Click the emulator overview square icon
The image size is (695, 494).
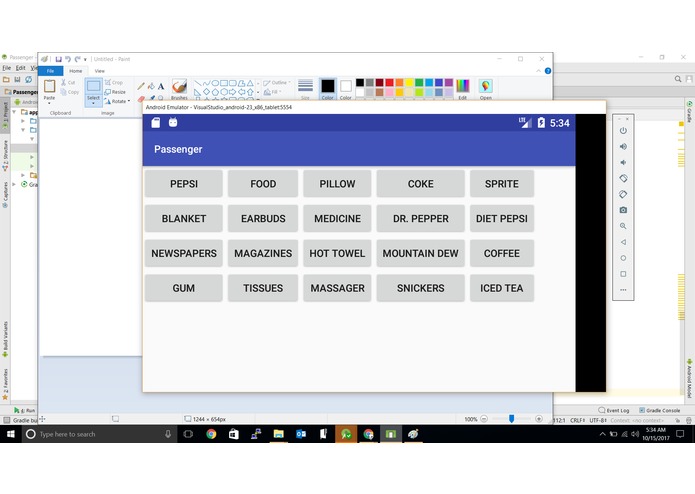tap(623, 274)
